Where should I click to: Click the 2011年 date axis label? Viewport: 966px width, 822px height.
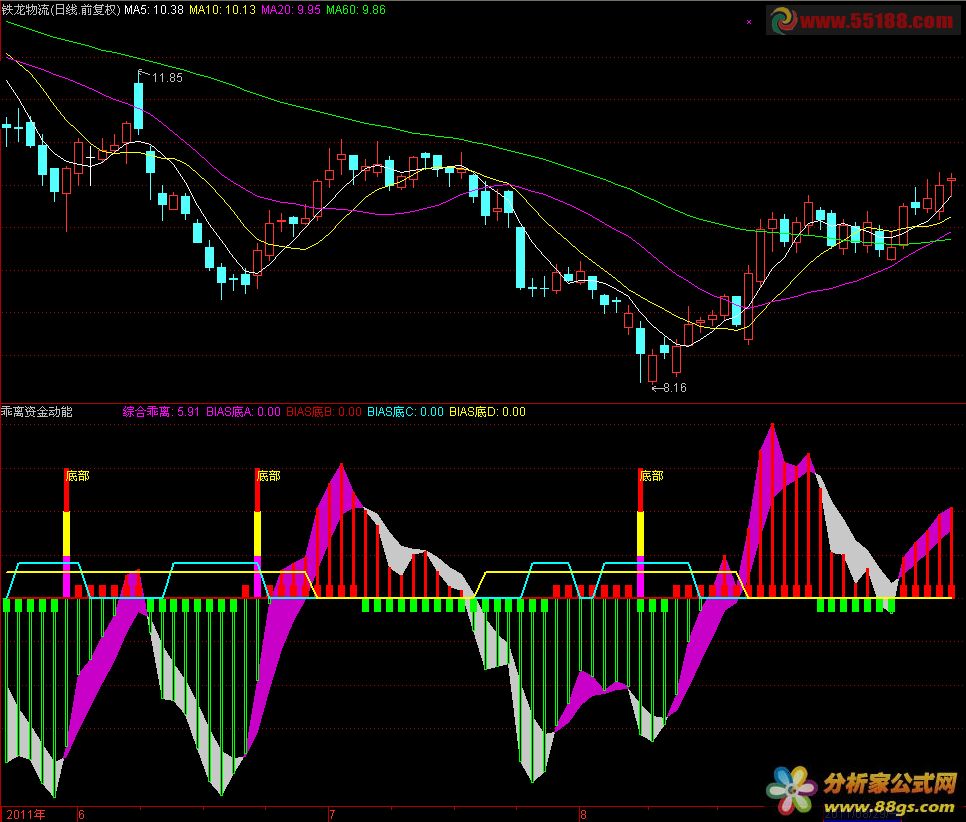point(25,815)
